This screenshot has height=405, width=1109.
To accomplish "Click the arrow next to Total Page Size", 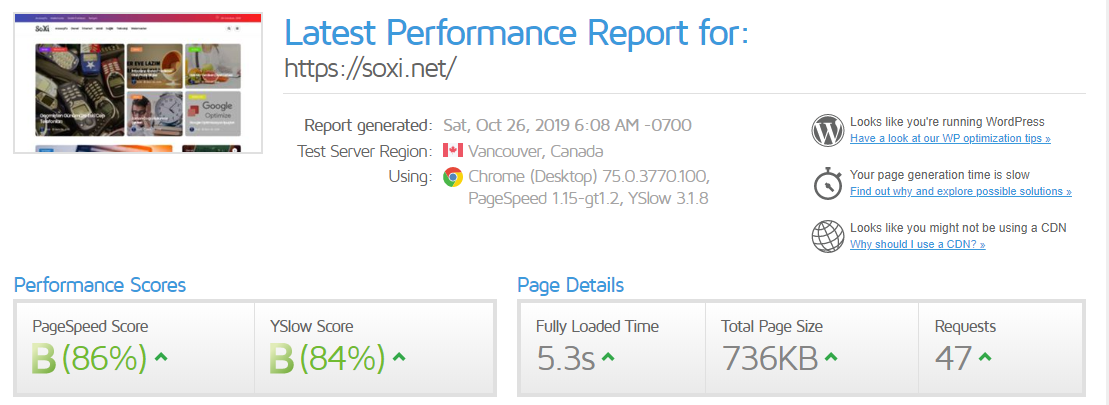I will (831, 357).
